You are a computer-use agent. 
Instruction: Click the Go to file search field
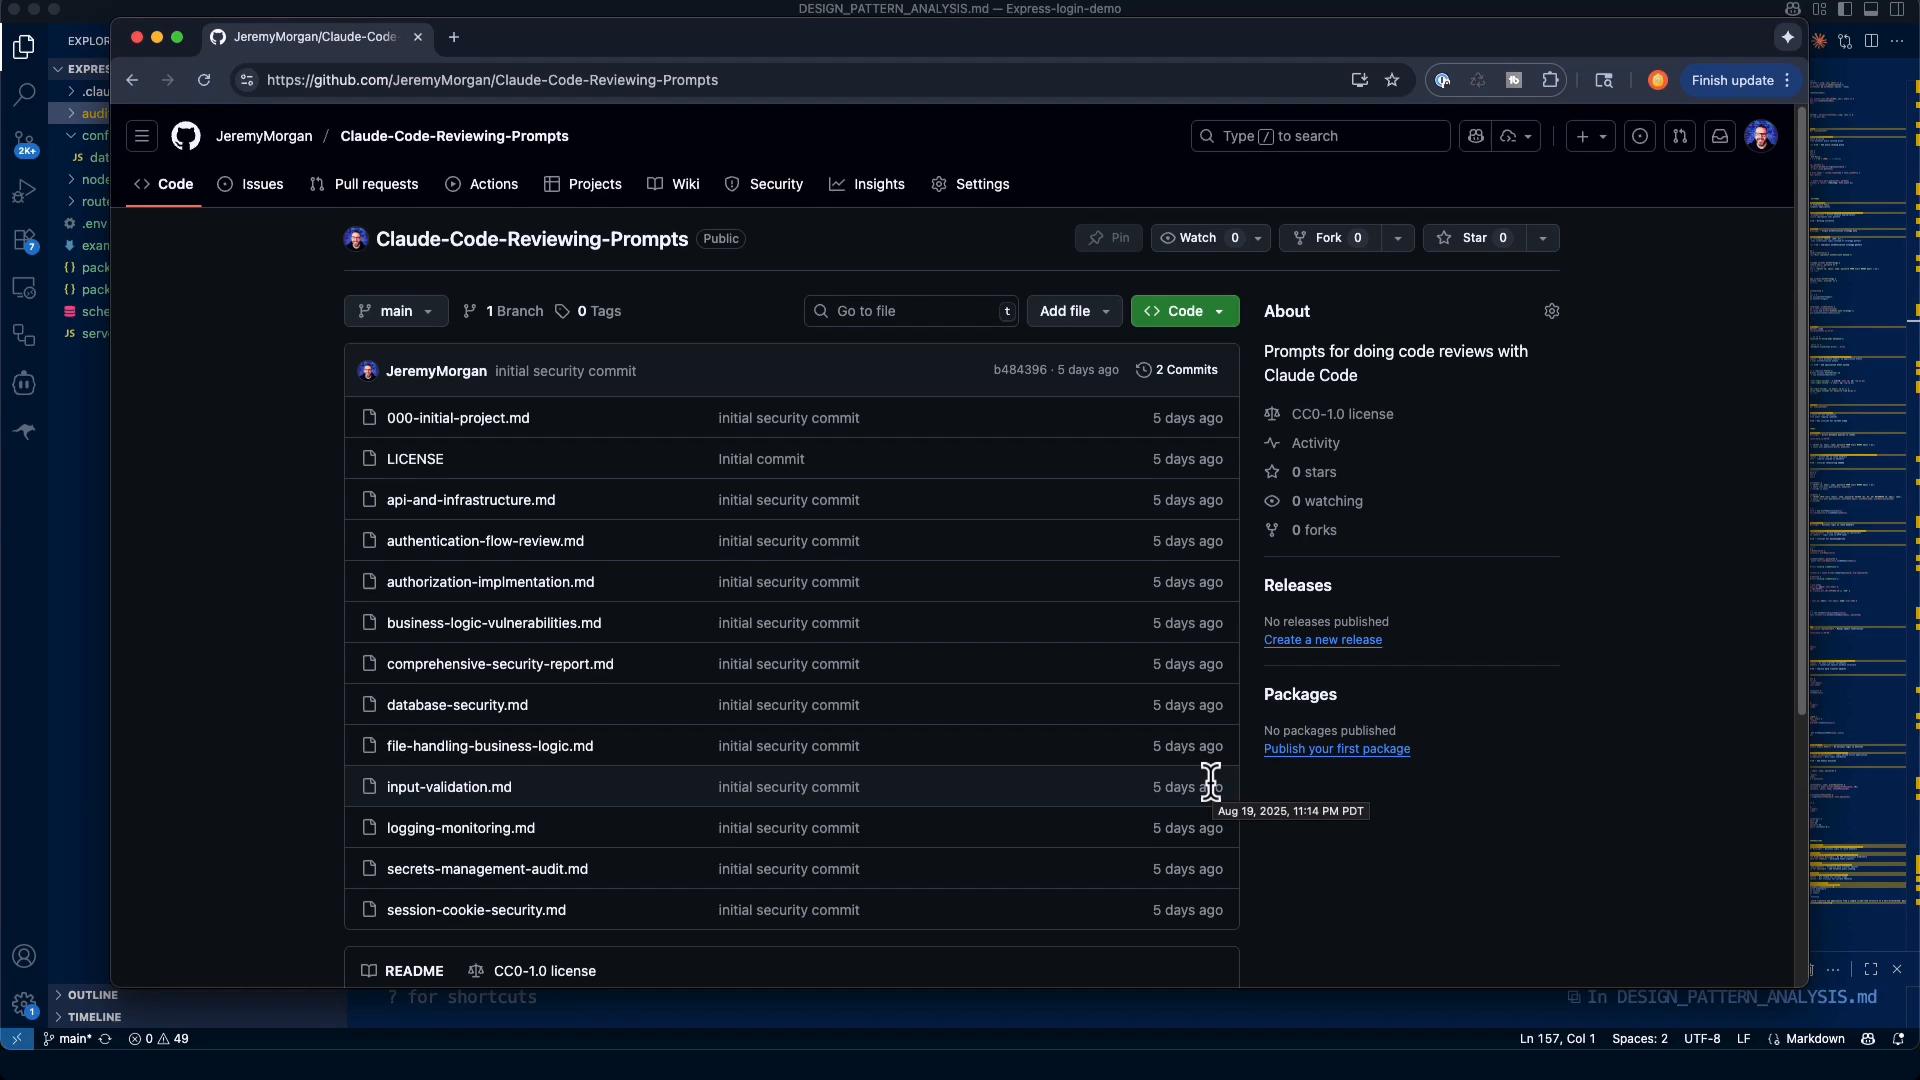coord(911,311)
